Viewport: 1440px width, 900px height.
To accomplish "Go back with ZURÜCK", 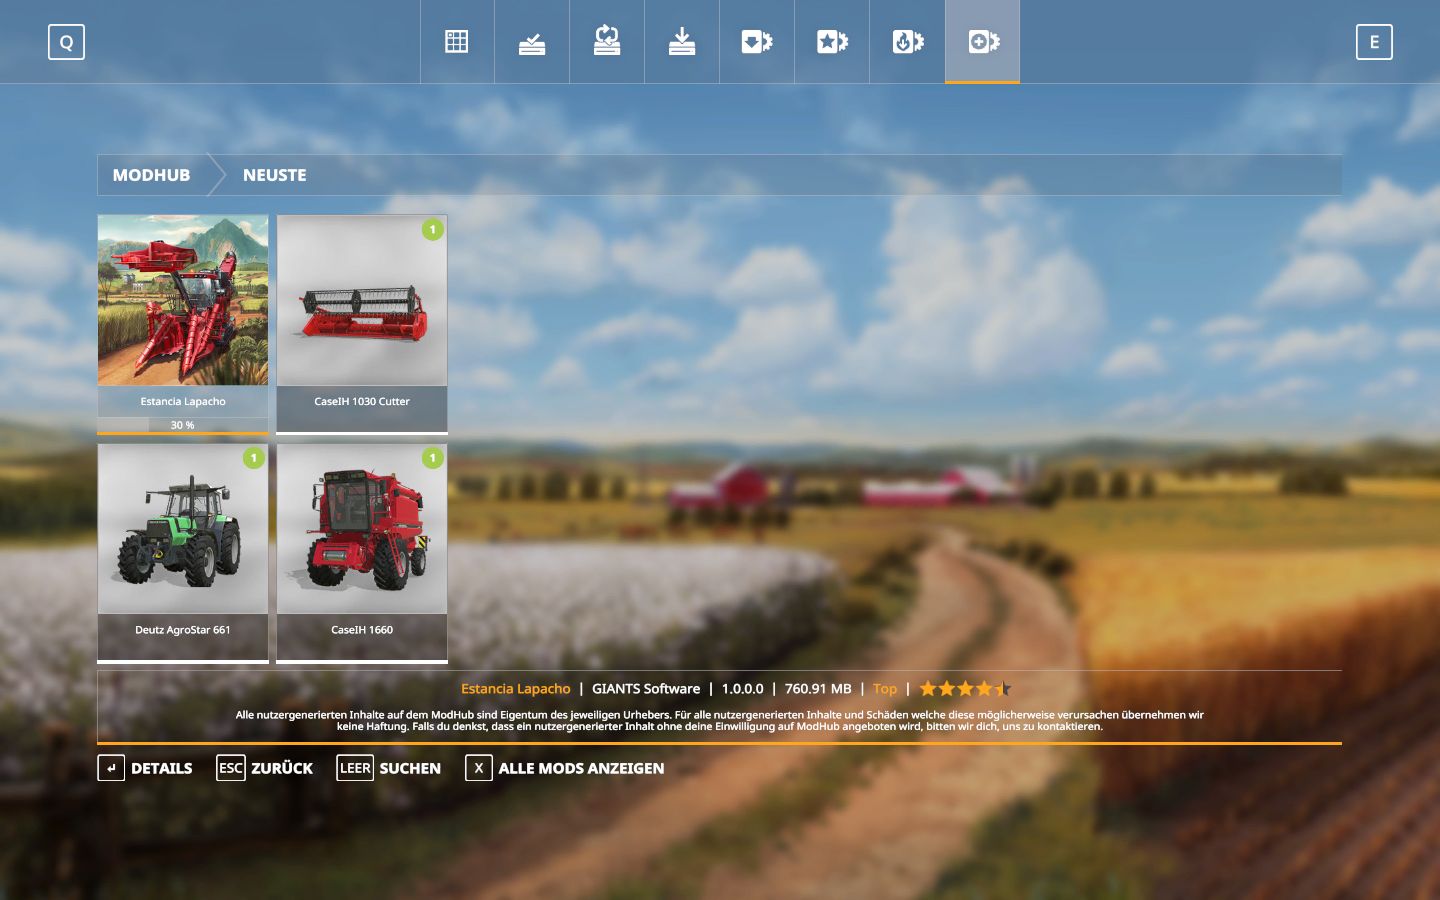I will tap(282, 768).
